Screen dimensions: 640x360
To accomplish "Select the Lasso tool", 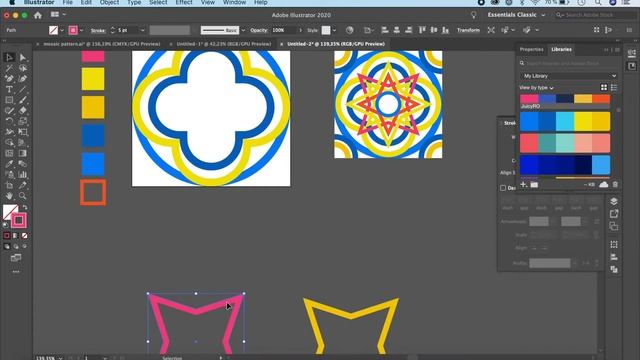I will tap(23, 68).
